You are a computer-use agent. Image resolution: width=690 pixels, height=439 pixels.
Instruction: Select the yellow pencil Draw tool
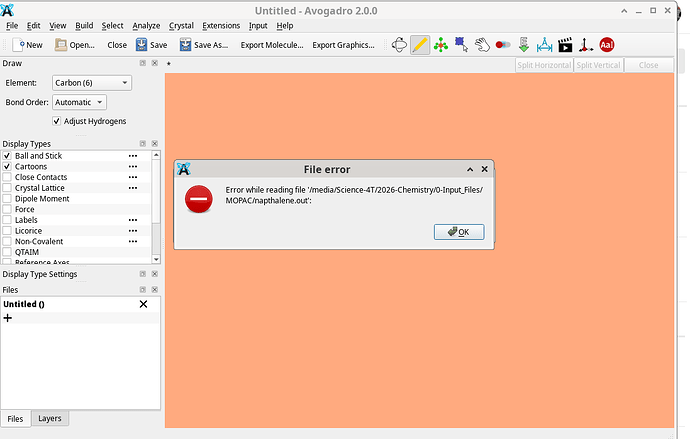(x=420, y=45)
